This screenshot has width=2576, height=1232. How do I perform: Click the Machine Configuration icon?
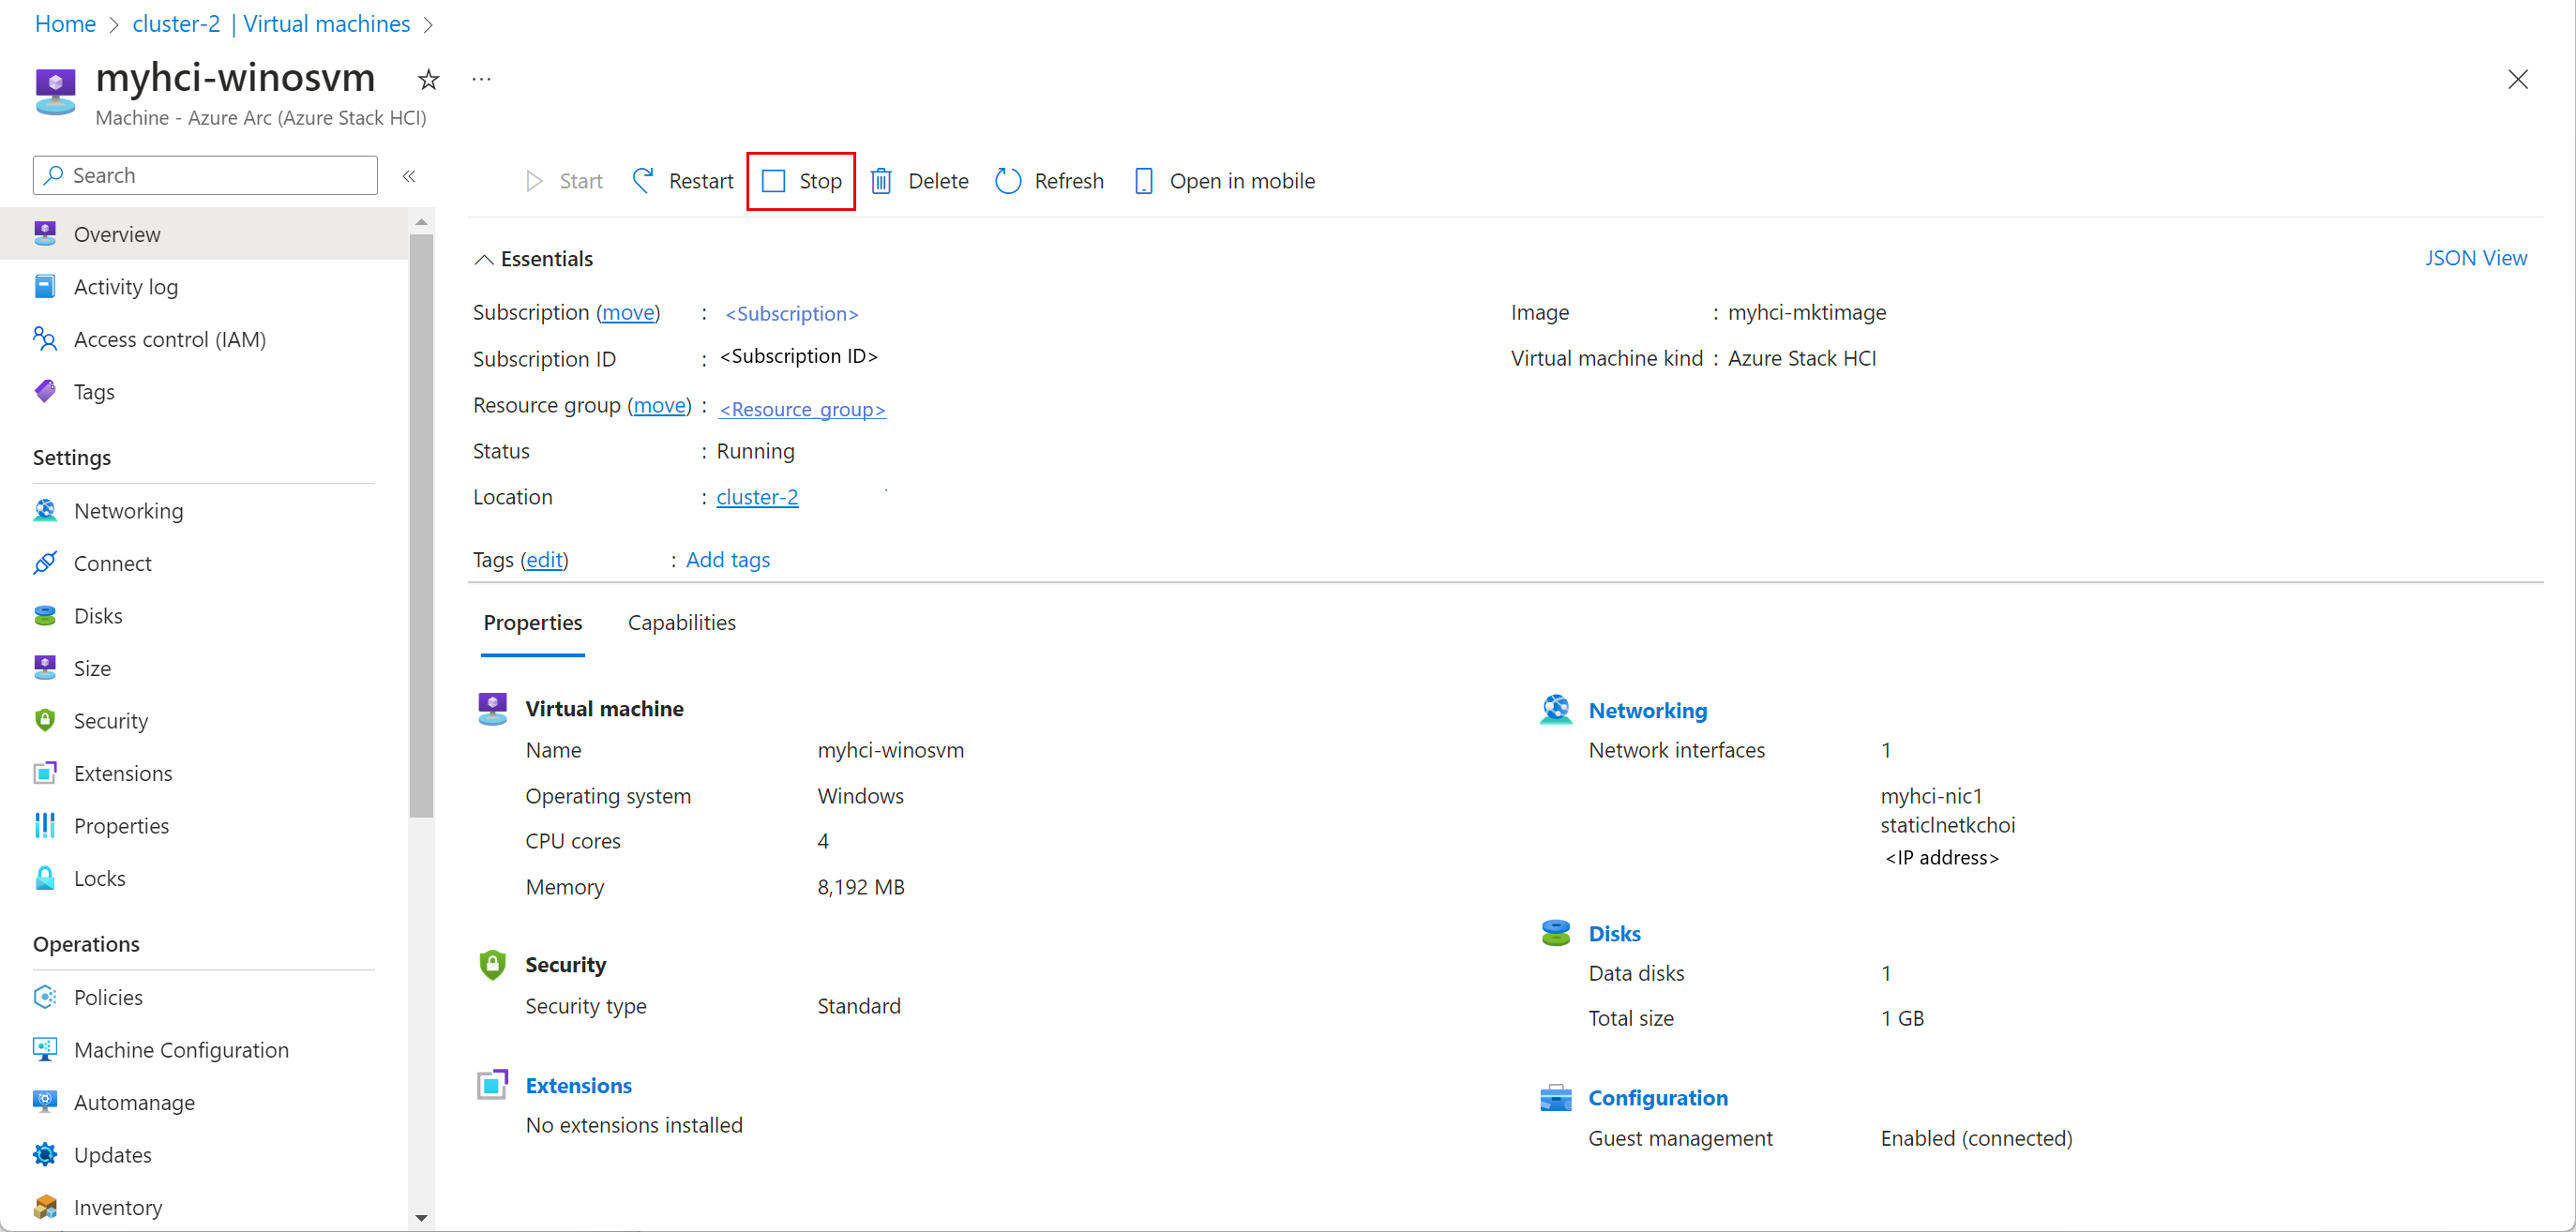coord(45,1050)
